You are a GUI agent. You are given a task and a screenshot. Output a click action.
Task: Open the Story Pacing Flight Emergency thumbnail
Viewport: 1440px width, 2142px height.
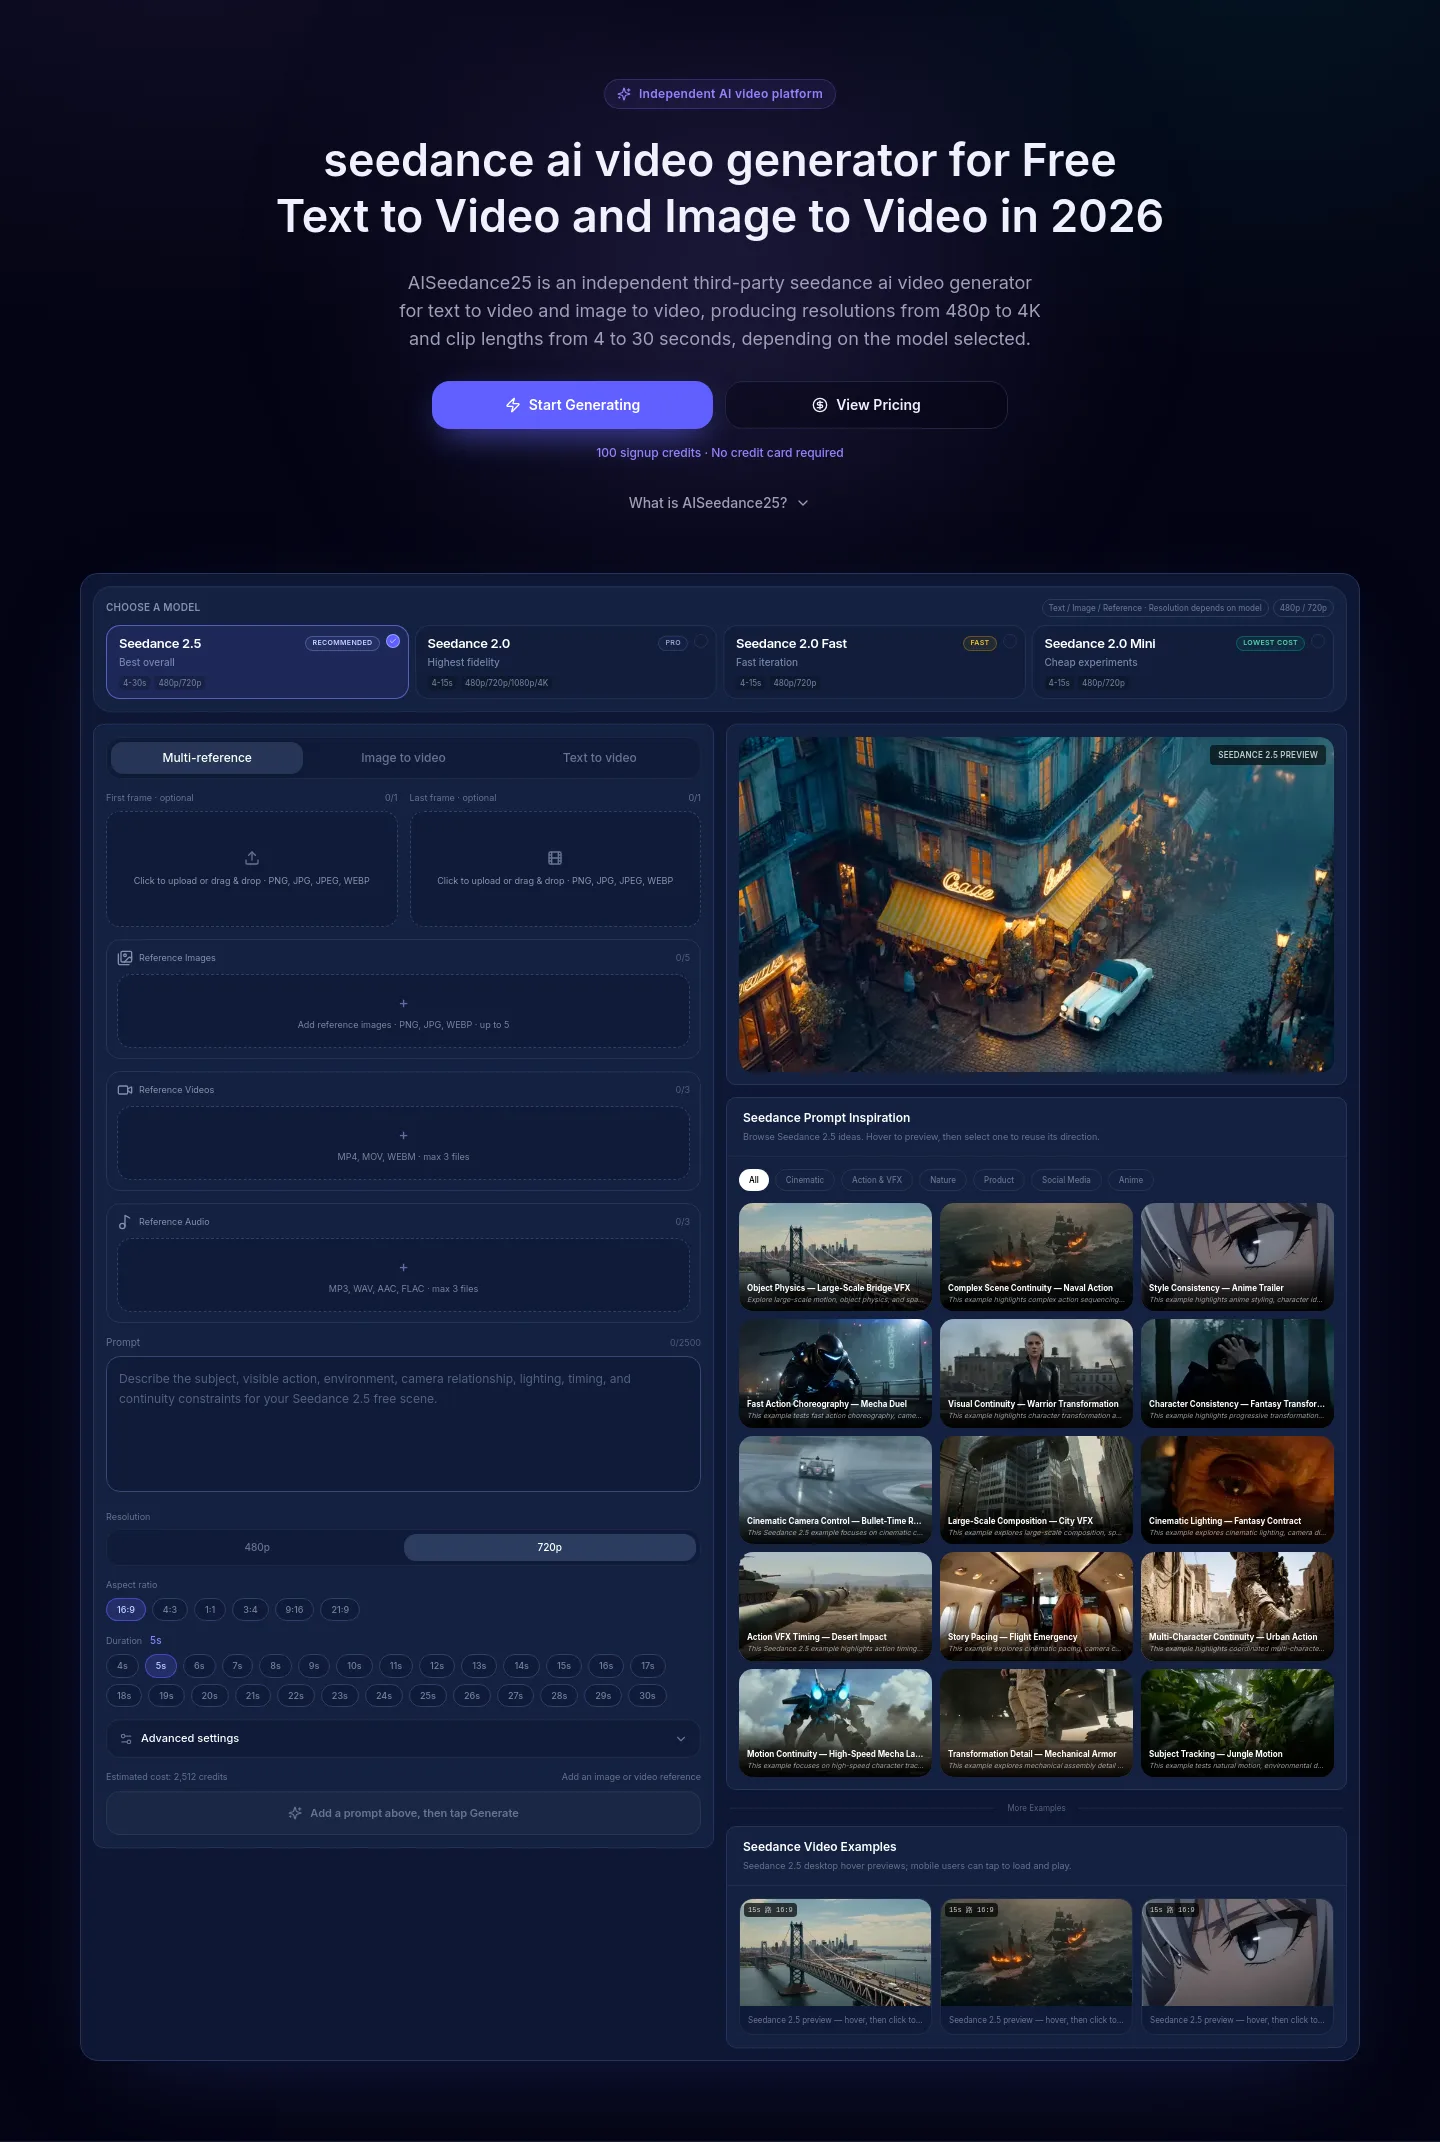point(1036,1606)
